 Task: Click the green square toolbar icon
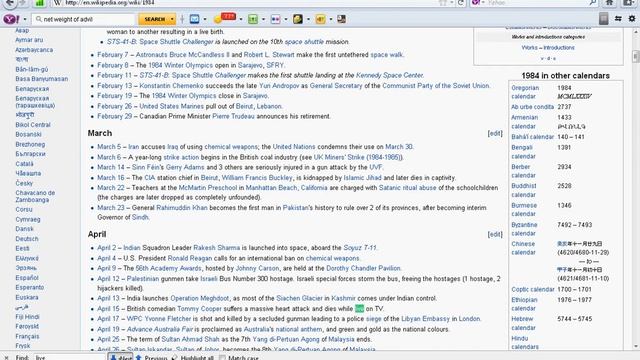click(253, 19)
